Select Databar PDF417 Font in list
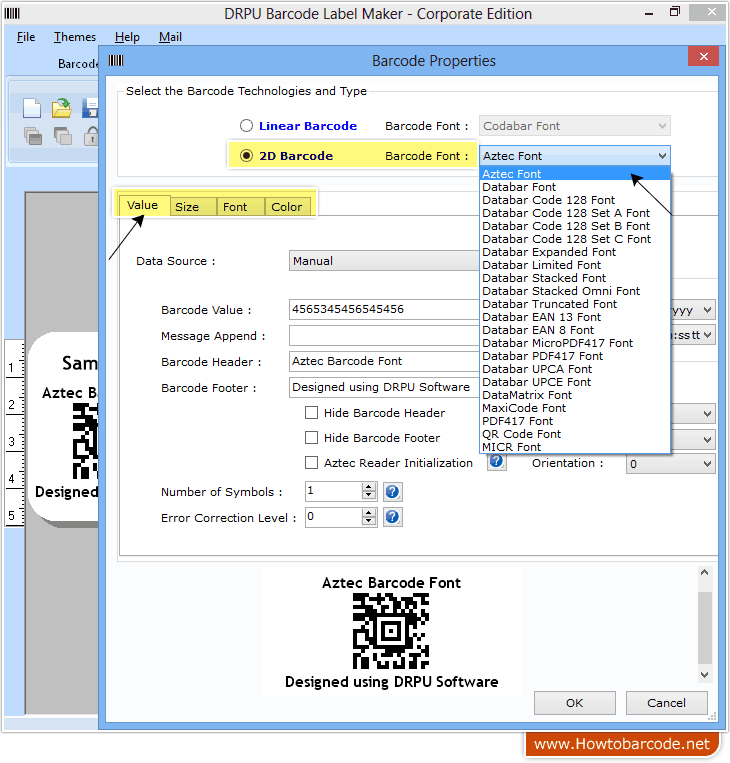Viewport: 730px width, 763px height. [x=575, y=356]
